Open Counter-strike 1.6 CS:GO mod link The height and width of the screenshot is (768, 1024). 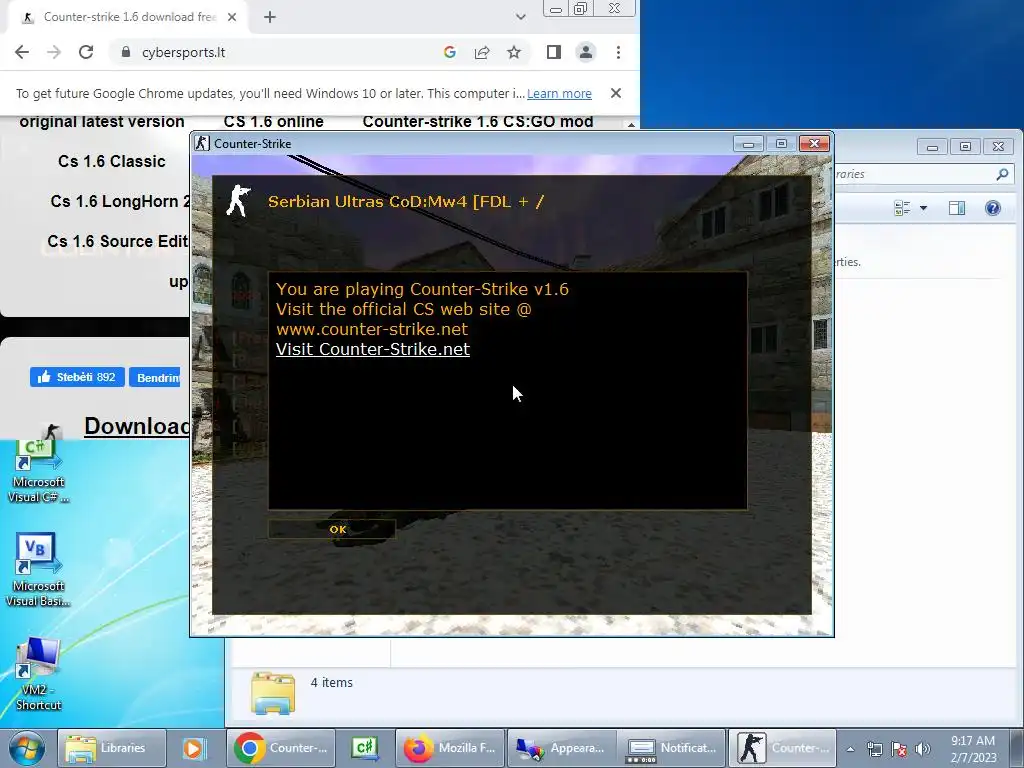(477, 121)
